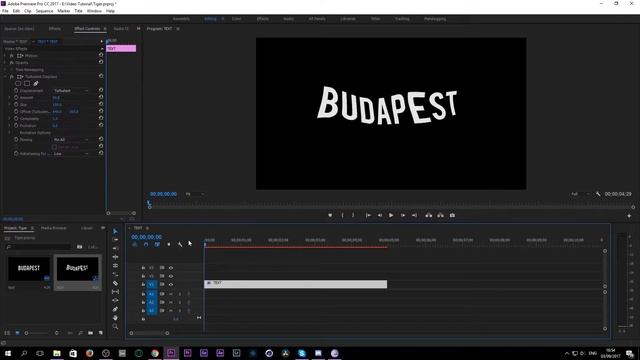The width and height of the screenshot is (640, 360).
Task: Open timeline display settings wrench
Action: tap(180, 244)
